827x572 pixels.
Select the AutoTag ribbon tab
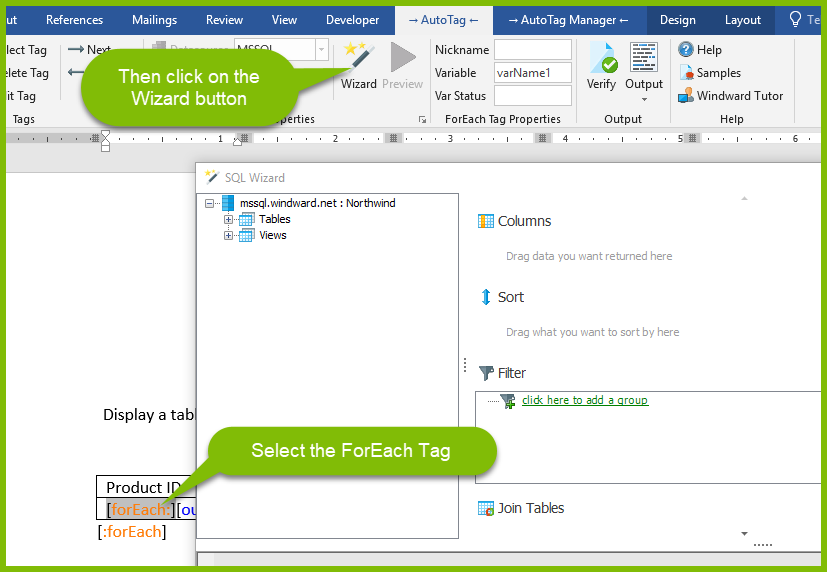click(x=444, y=20)
